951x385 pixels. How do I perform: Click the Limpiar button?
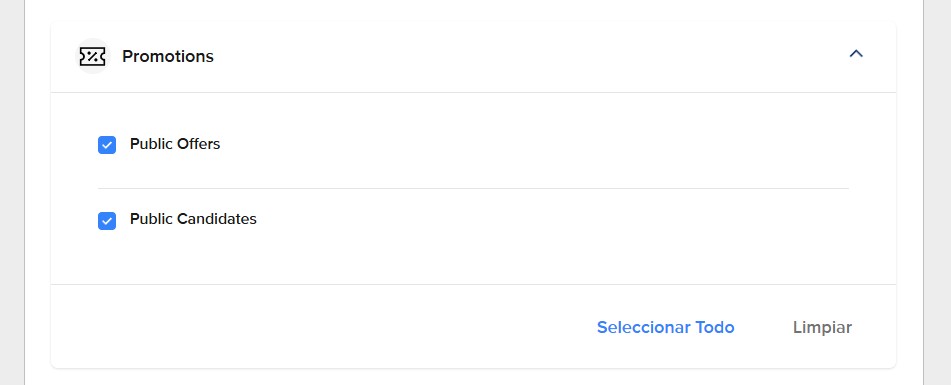coord(822,327)
